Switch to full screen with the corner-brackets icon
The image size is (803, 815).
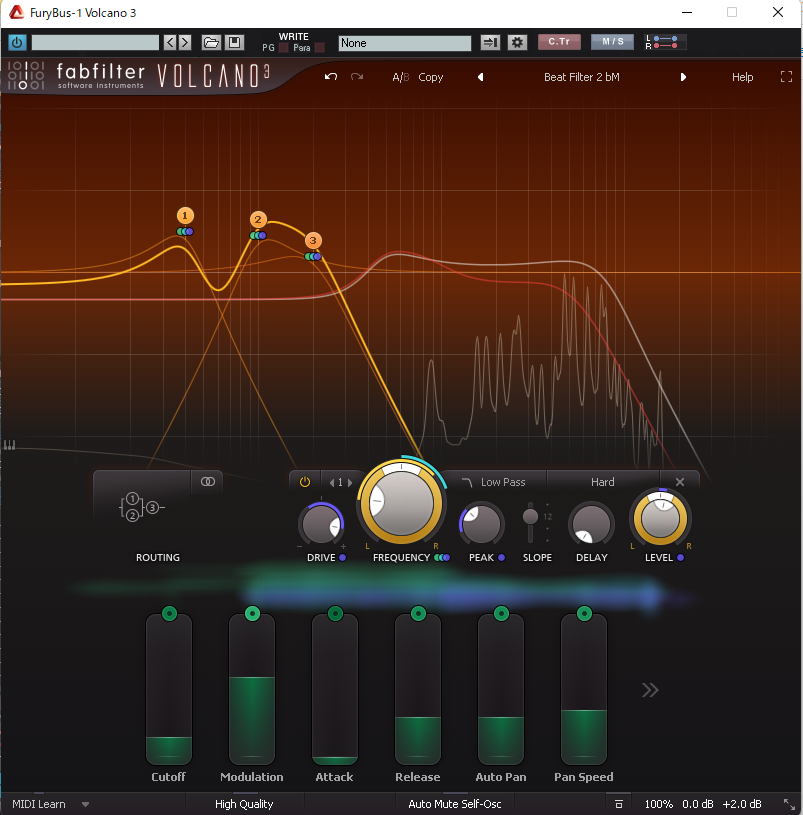[786, 77]
